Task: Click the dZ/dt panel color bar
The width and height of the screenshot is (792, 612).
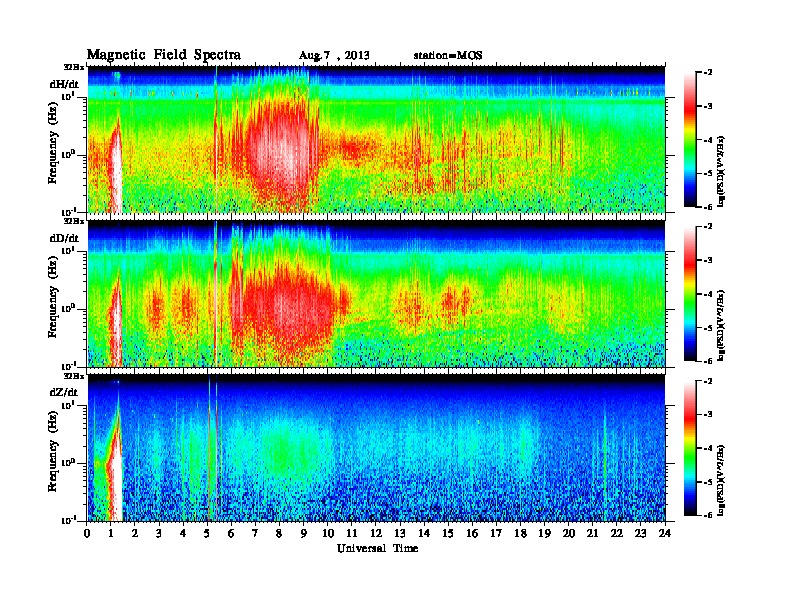Action: [690, 448]
